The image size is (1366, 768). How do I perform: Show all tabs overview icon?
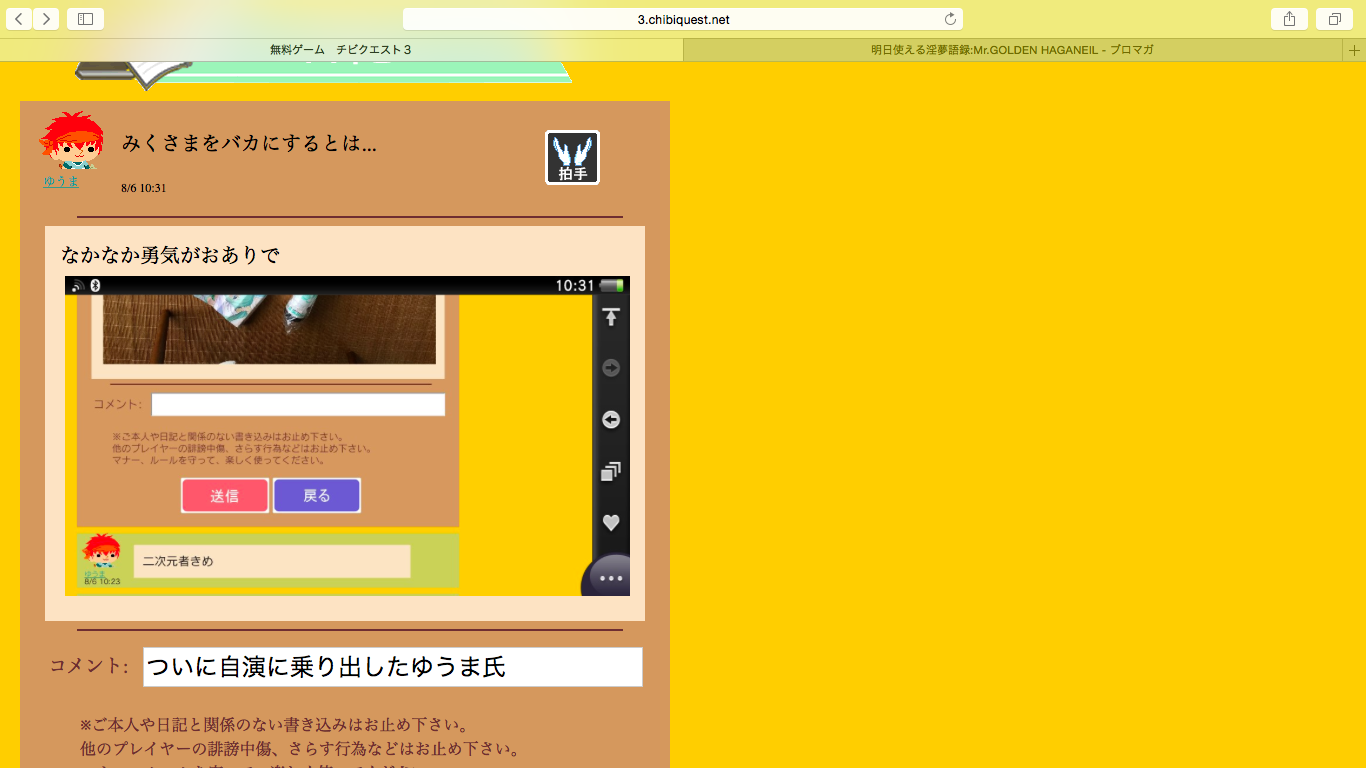1334,19
